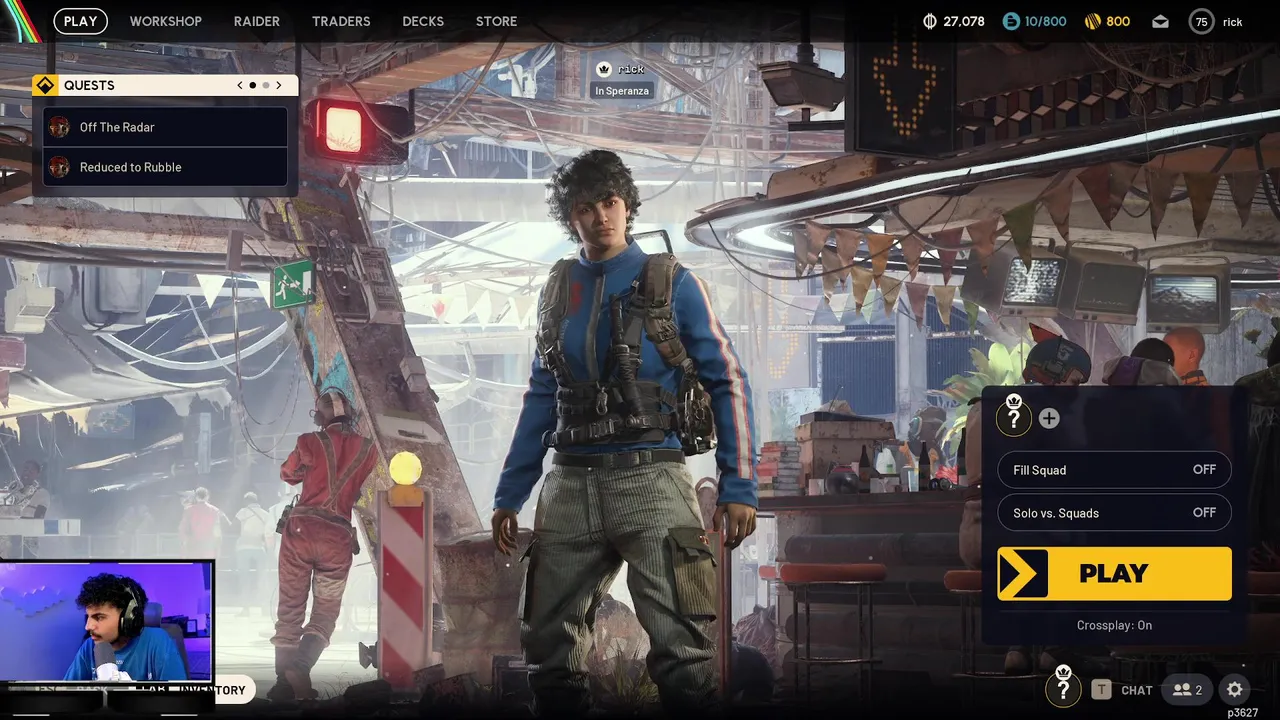1280x720 pixels.
Task: Click the Off The Radar quest icon
Action: [x=59, y=127]
